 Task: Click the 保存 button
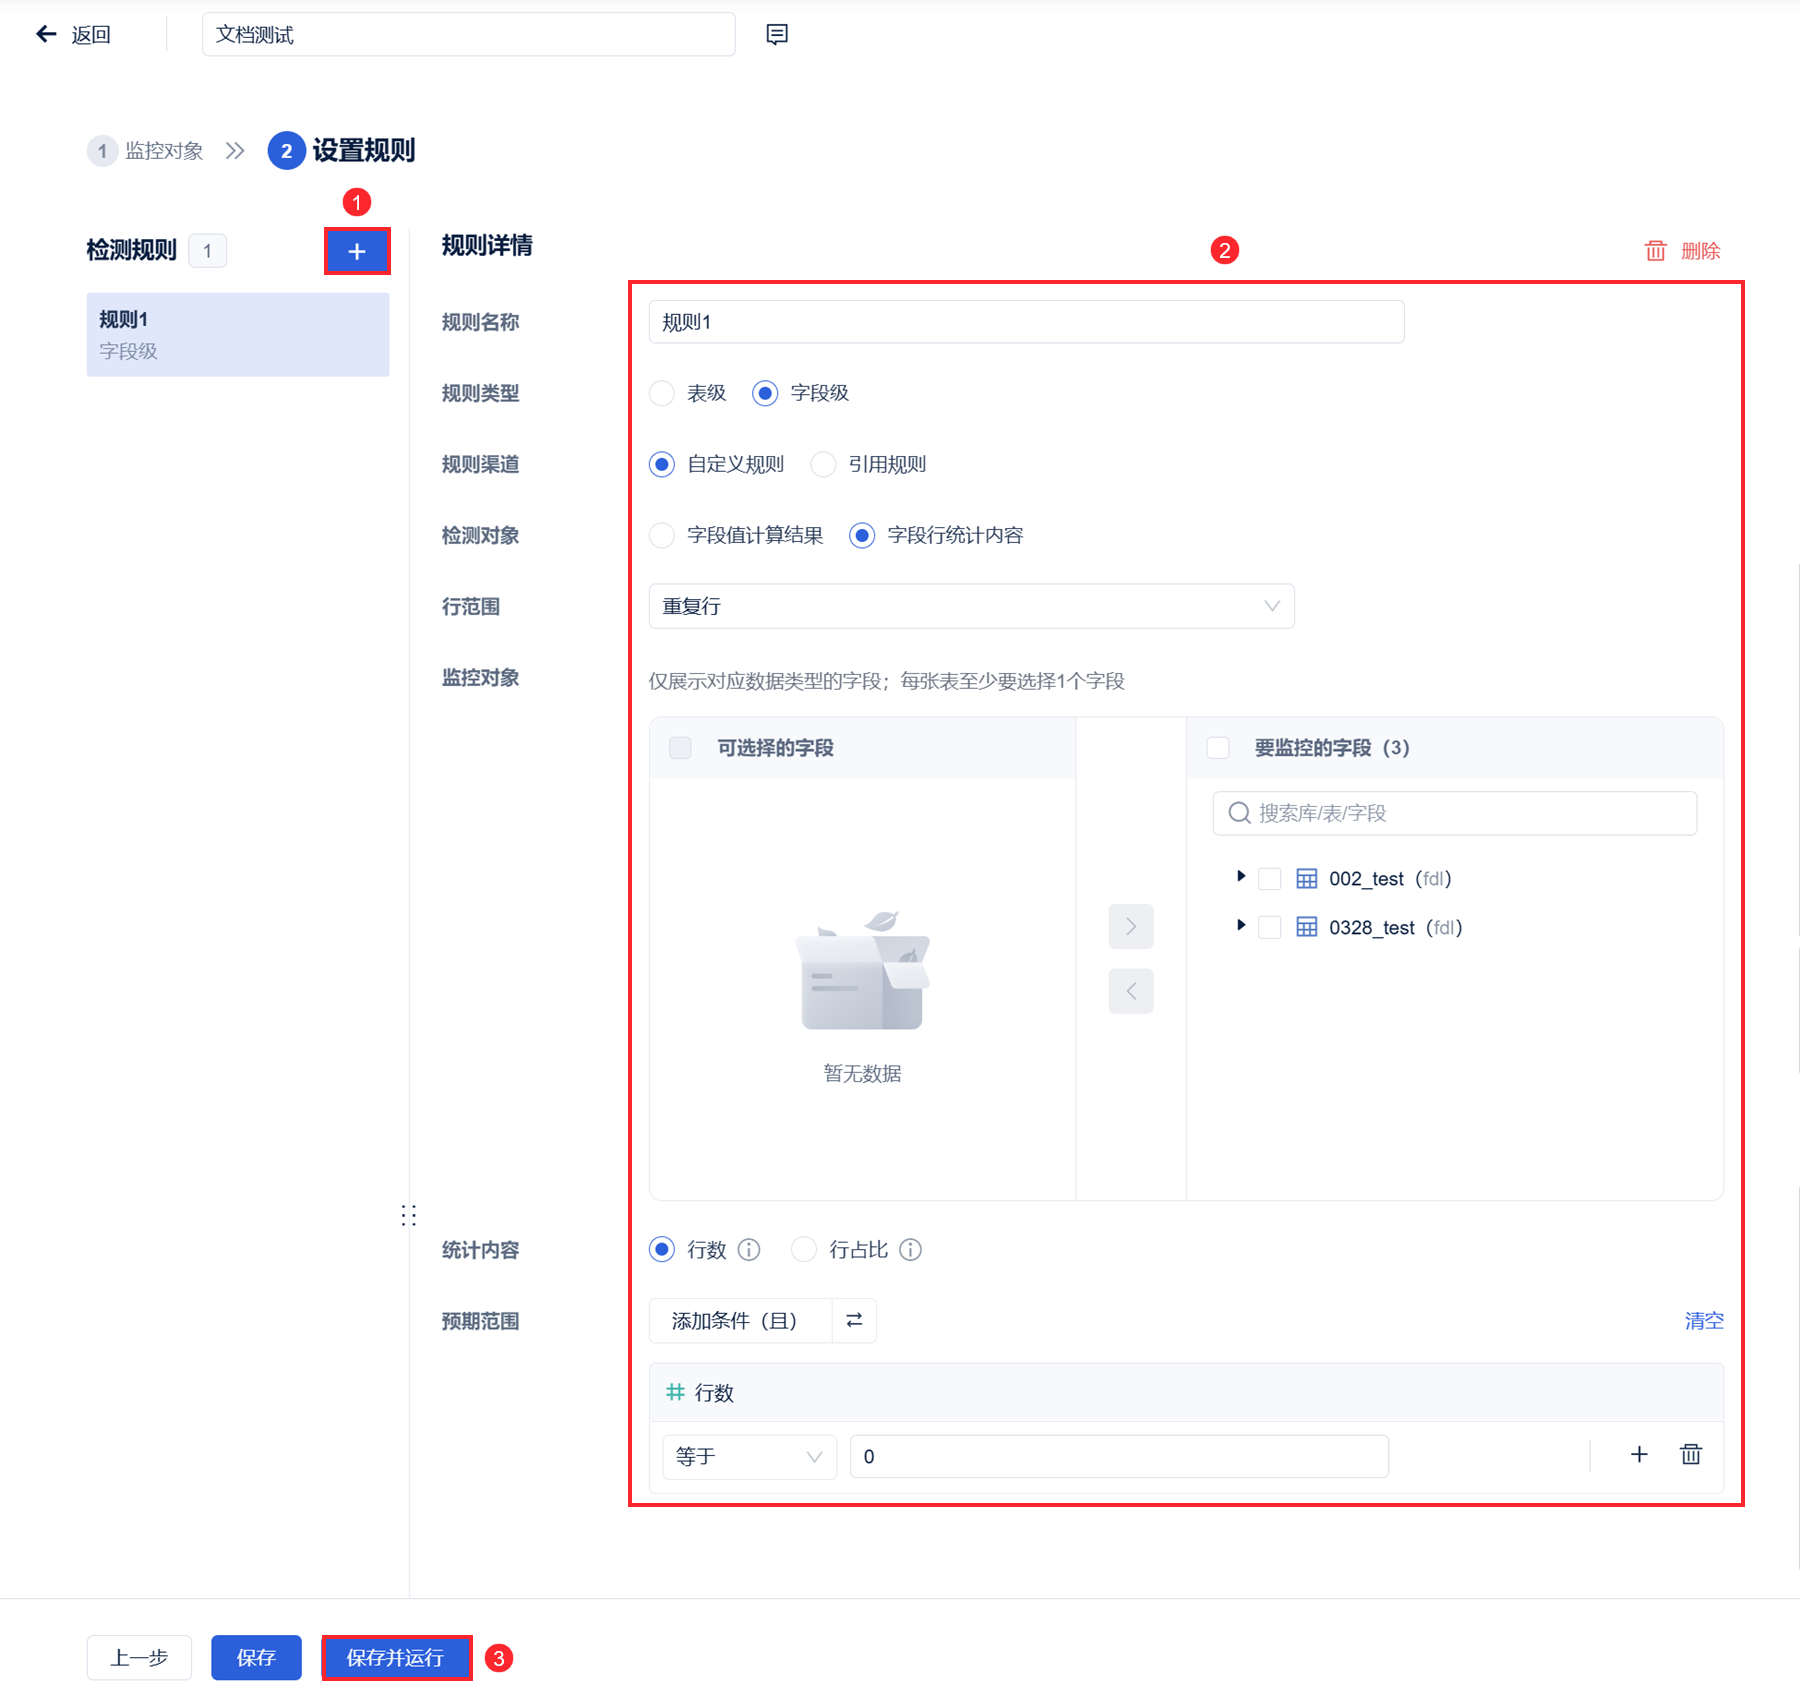(256, 1658)
